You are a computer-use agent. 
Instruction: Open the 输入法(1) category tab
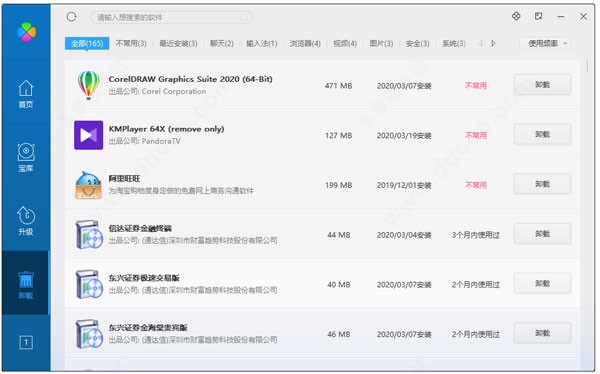[261, 43]
